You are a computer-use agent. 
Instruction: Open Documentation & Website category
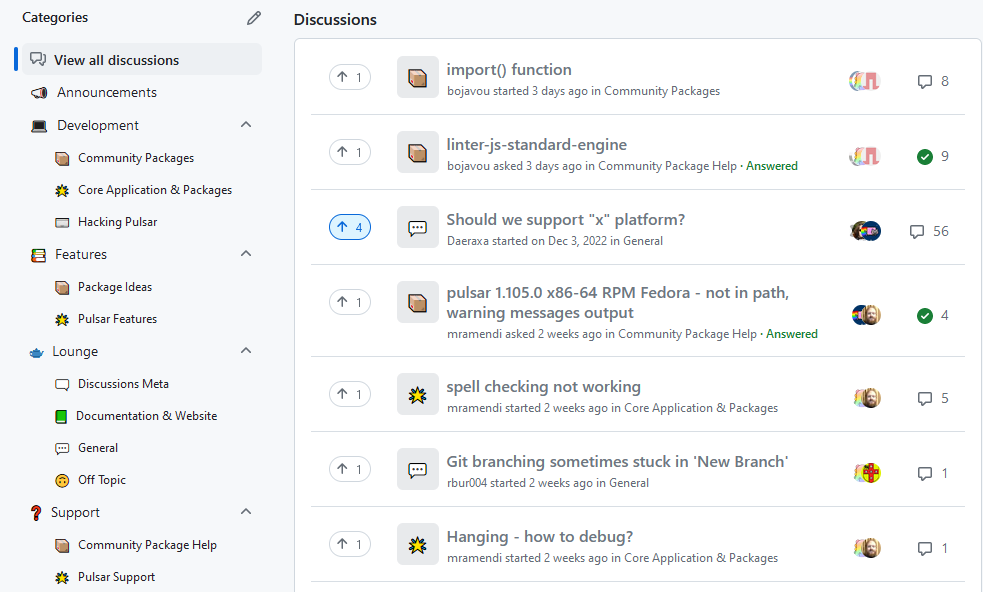(146, 416)
